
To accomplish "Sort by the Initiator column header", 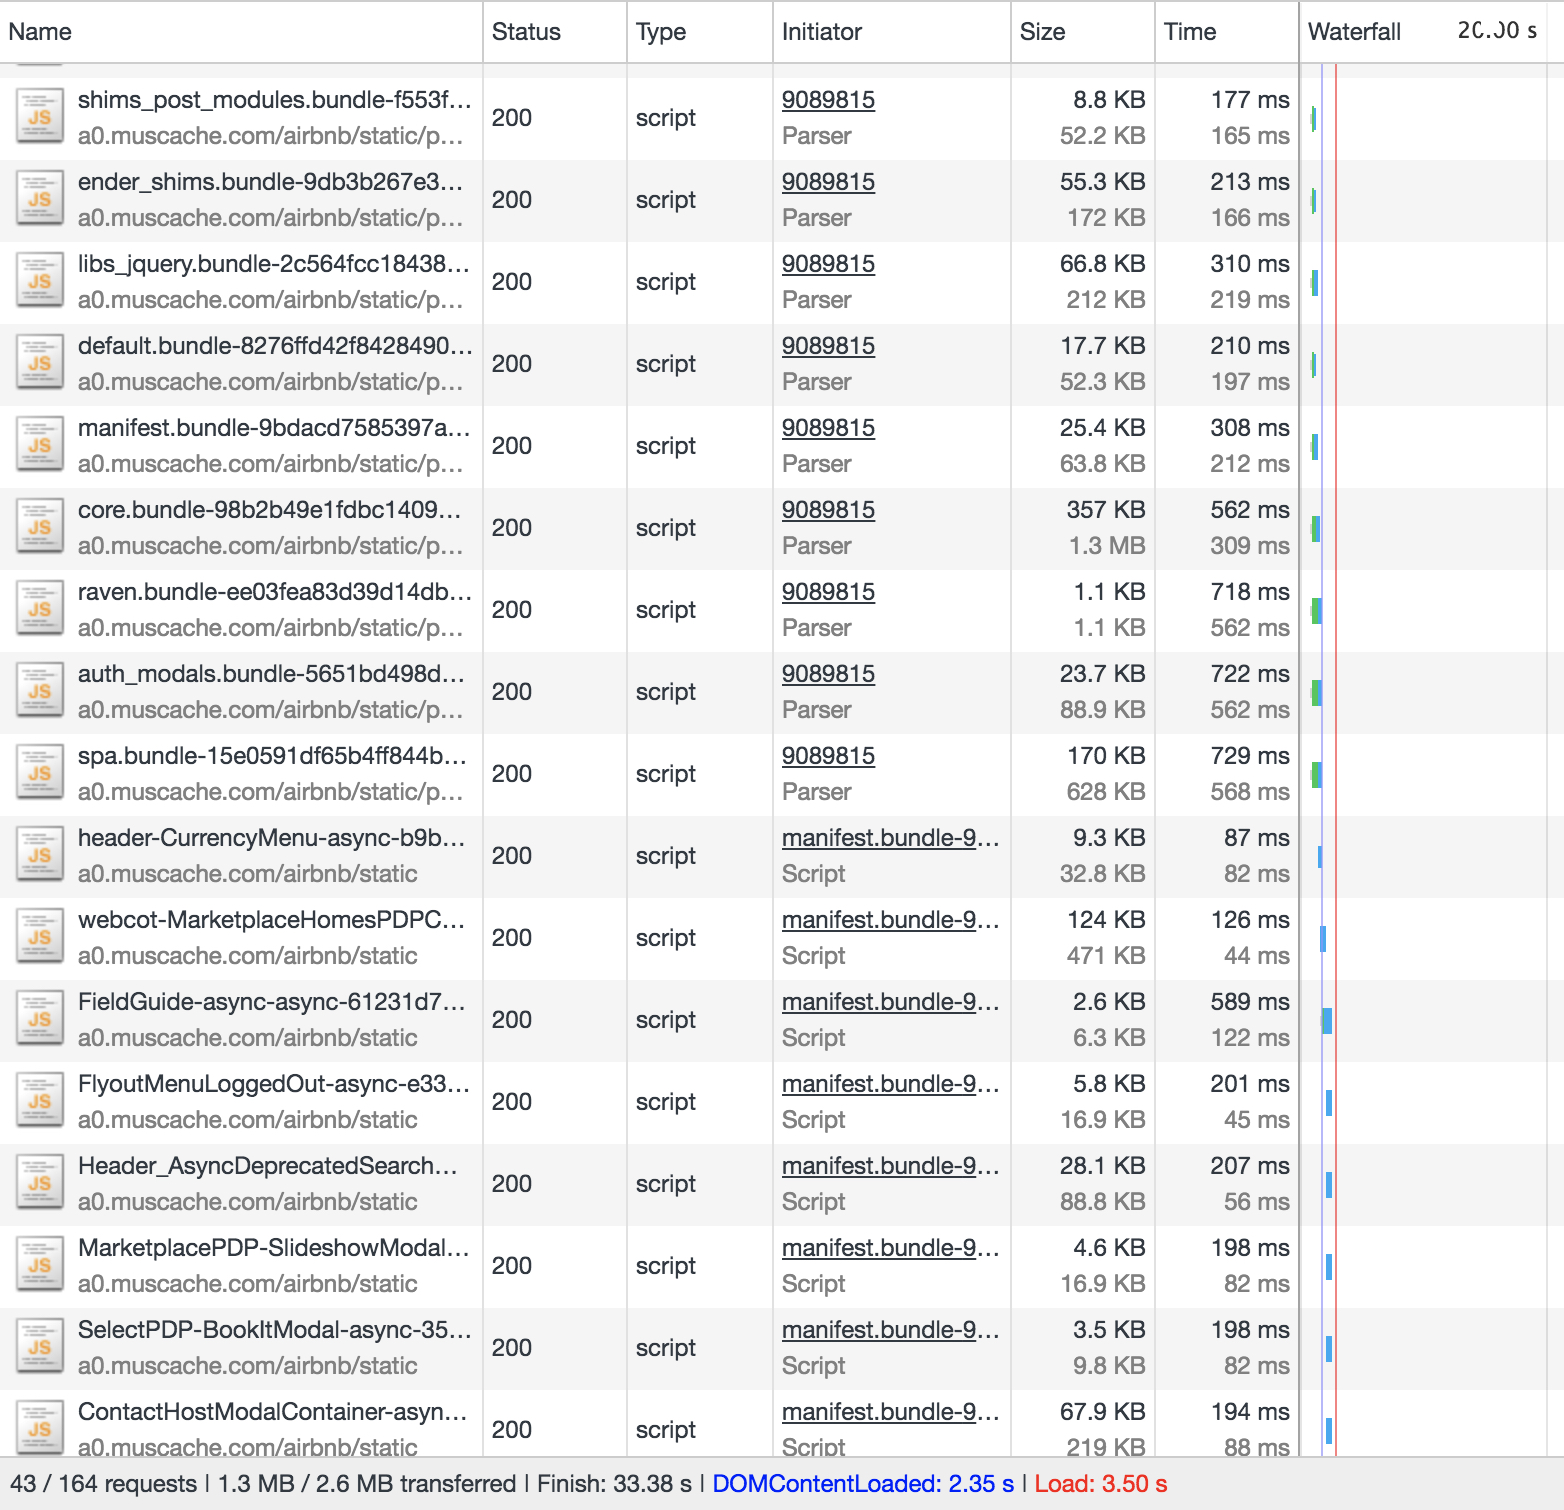I will point(892,32).
